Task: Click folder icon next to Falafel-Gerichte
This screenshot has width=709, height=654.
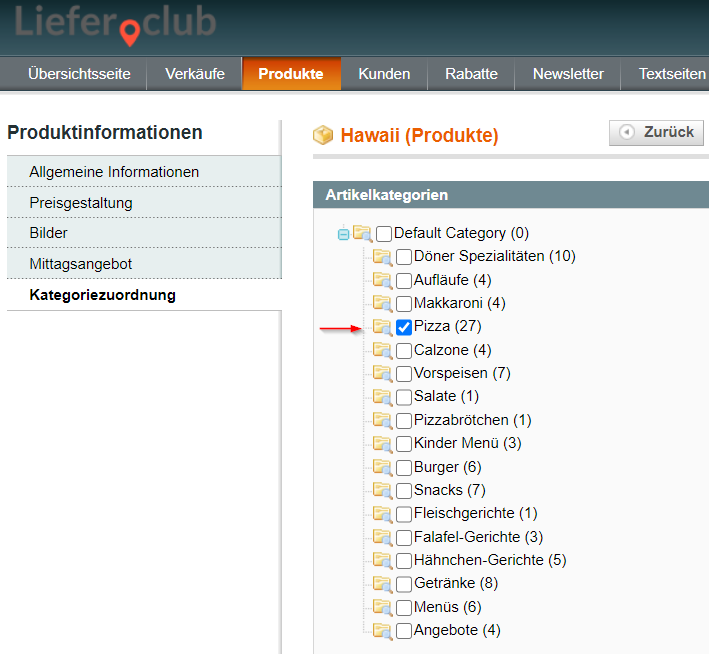Action: click(383, 537)
